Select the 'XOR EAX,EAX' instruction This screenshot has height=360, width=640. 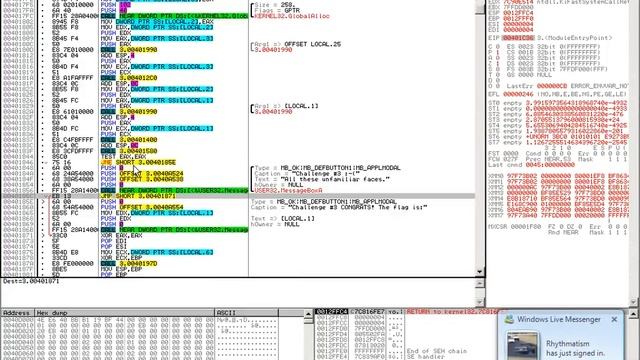(121, 236)
